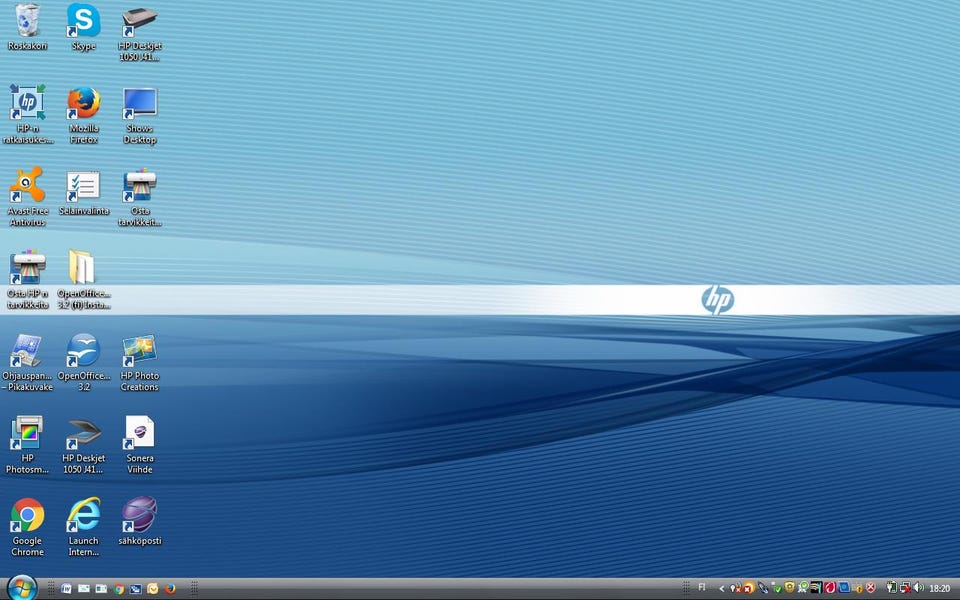Select the Avast Free Antivirus shortcut
Screen dimensions: 960x600
point(28,197)
